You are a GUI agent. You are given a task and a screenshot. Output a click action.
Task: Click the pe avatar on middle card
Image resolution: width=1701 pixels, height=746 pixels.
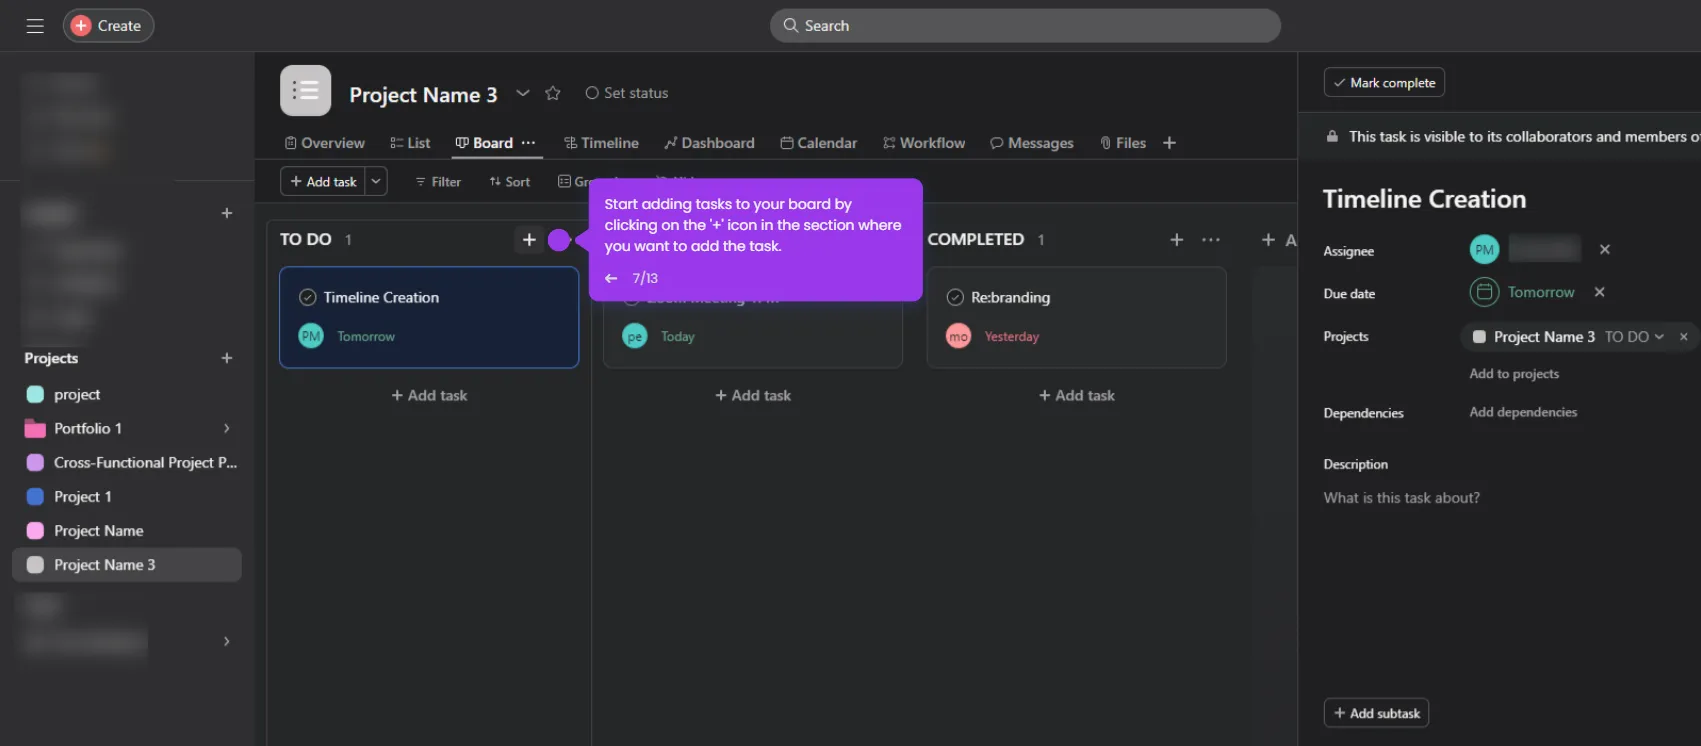[635, 336]
